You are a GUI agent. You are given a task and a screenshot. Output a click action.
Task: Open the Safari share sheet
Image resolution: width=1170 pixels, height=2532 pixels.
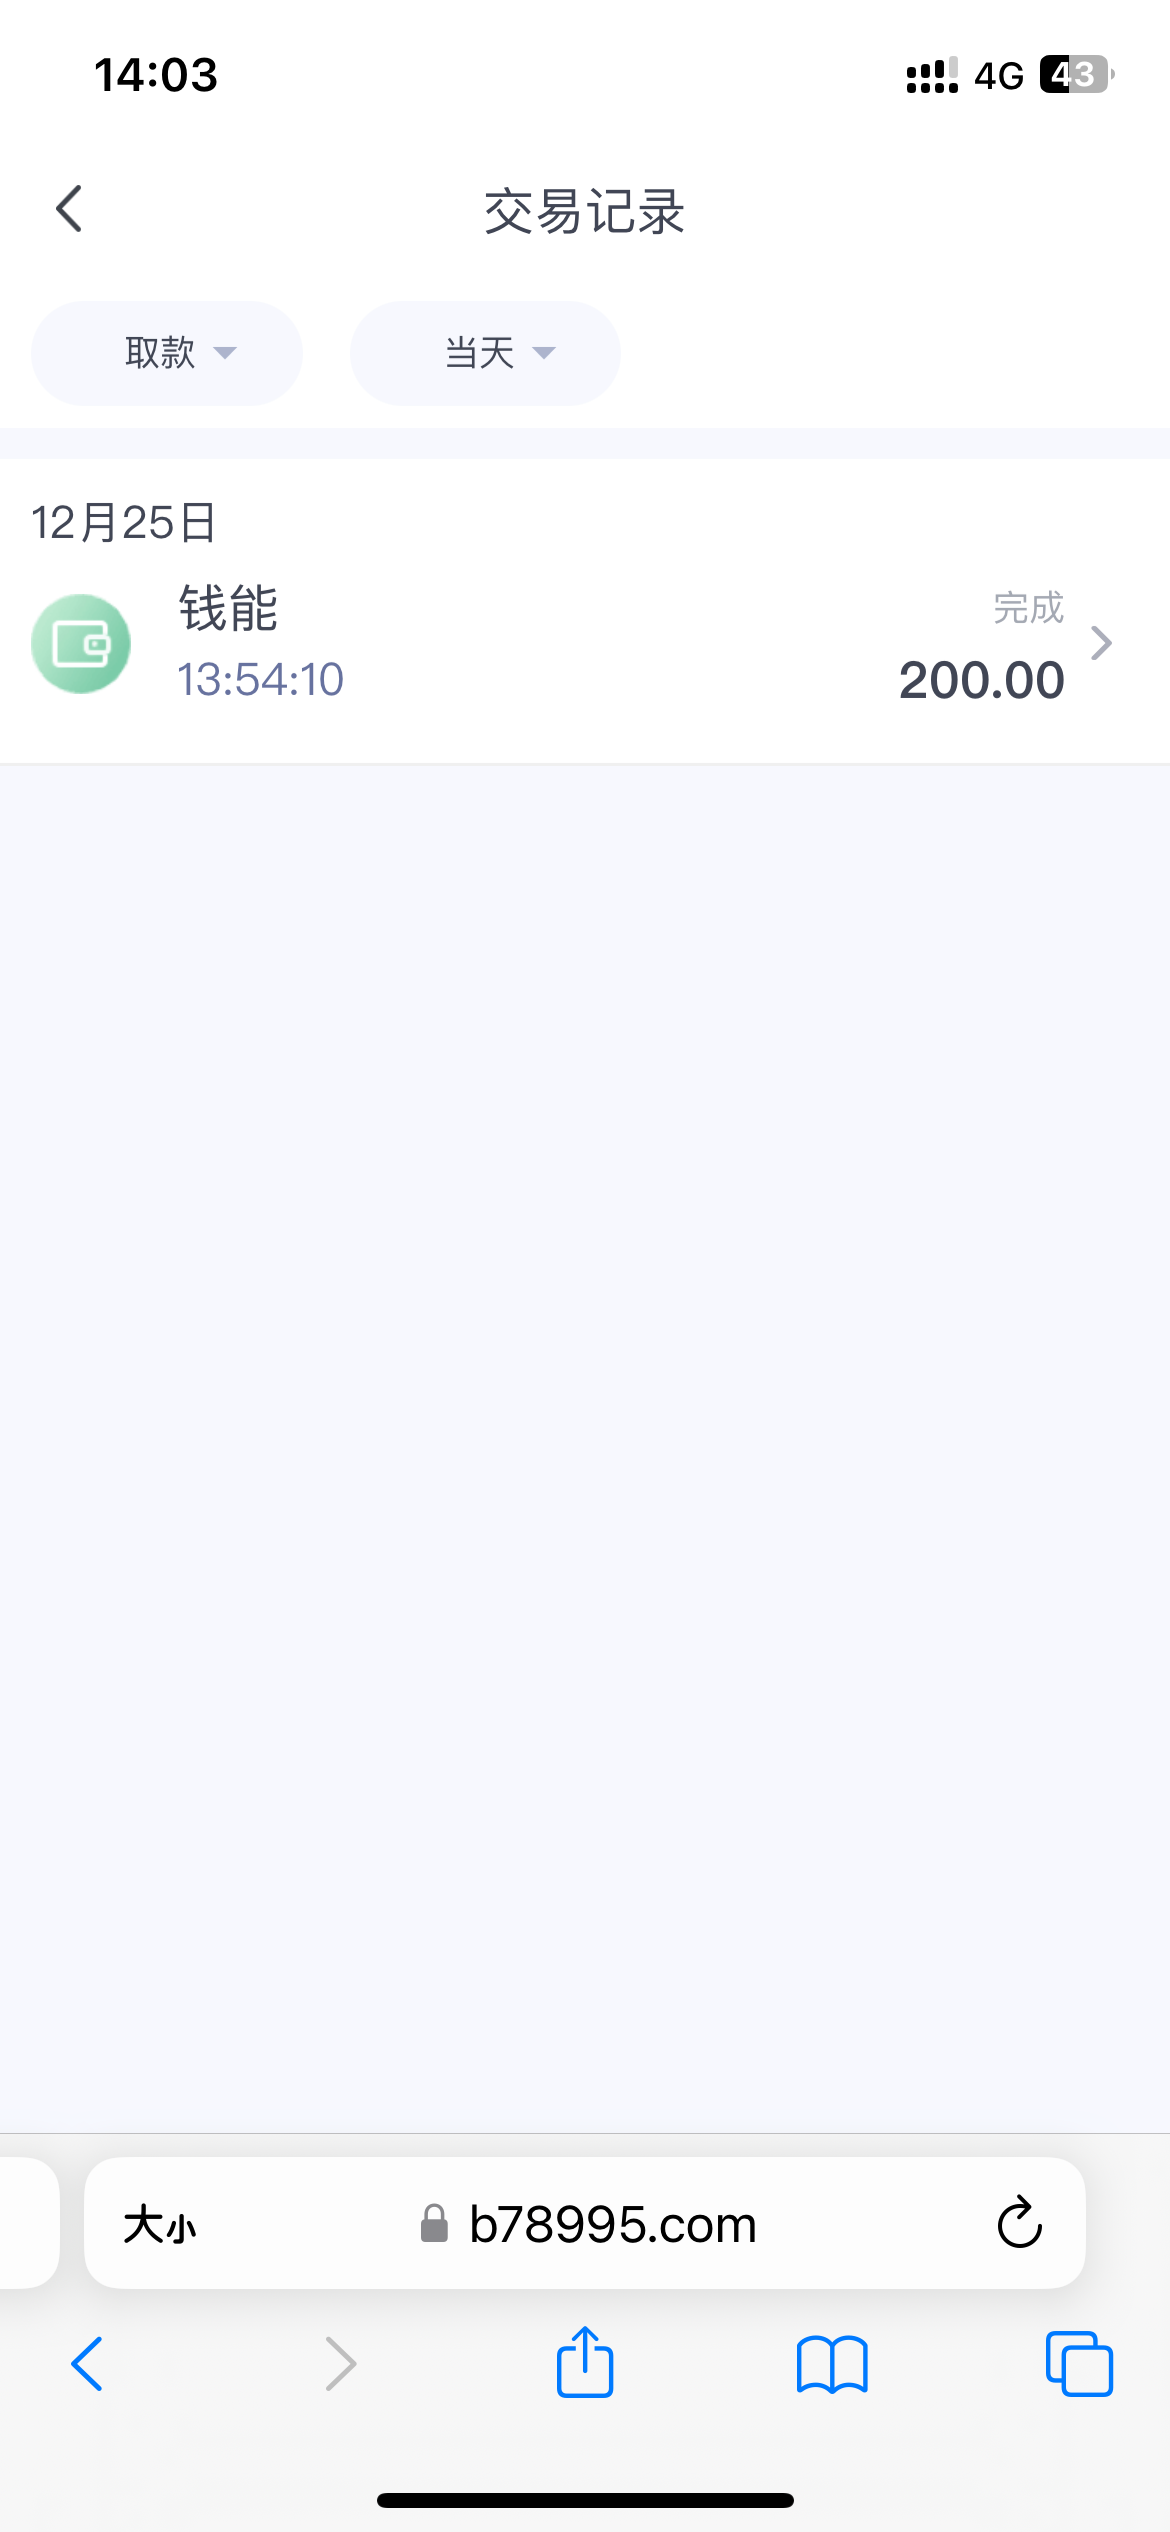585,2362
